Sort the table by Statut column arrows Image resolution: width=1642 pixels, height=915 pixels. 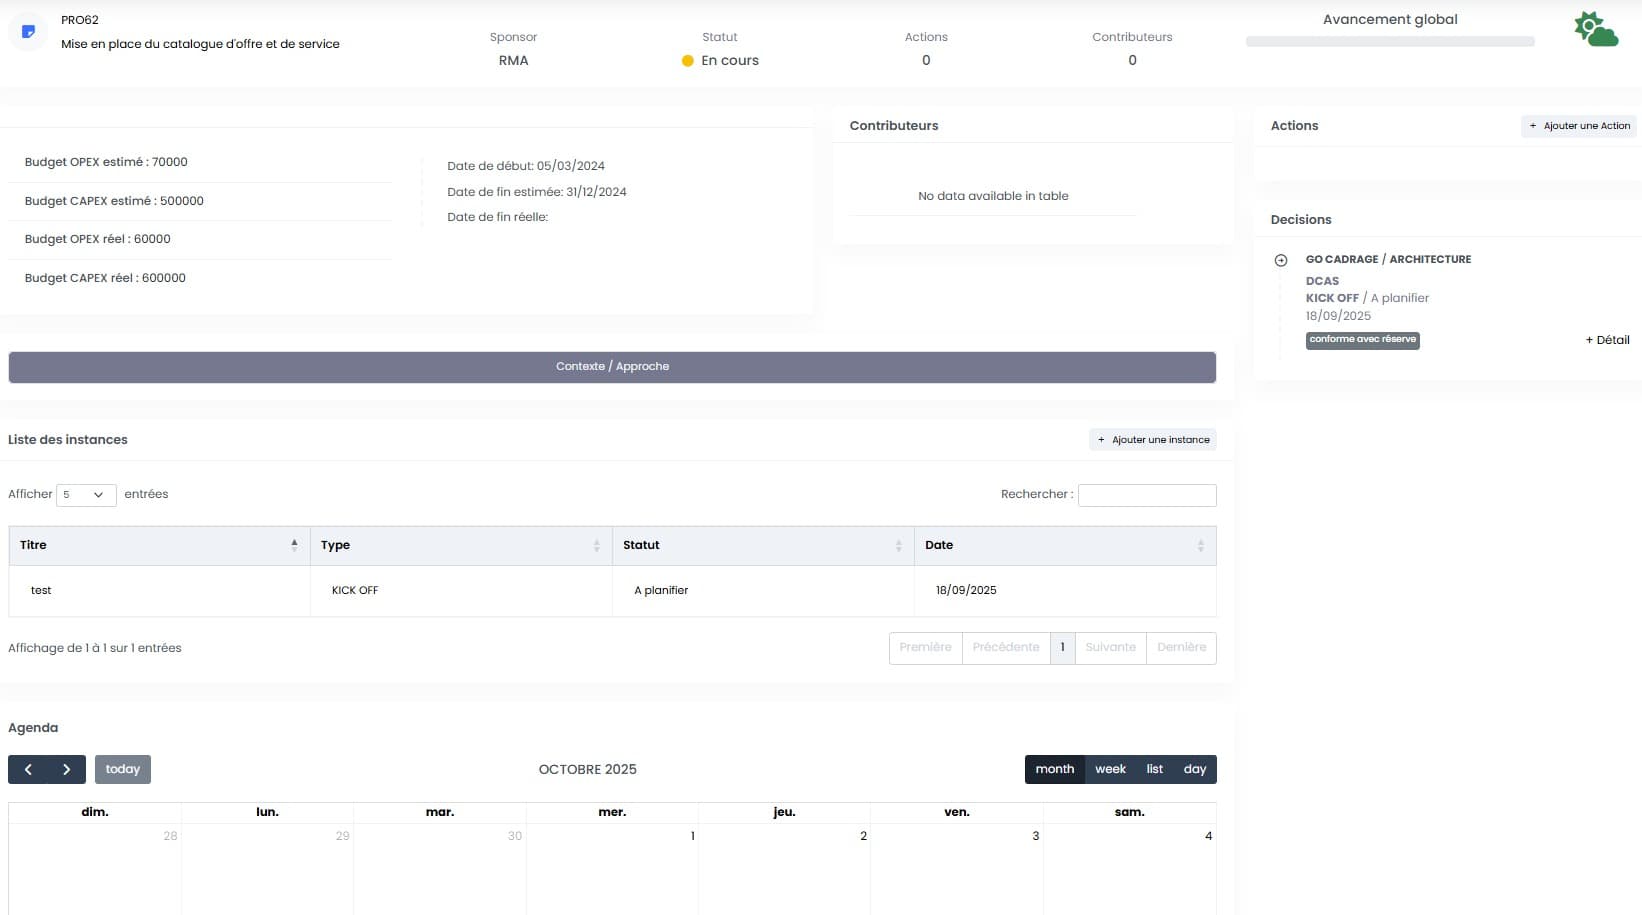click(898, 545)
